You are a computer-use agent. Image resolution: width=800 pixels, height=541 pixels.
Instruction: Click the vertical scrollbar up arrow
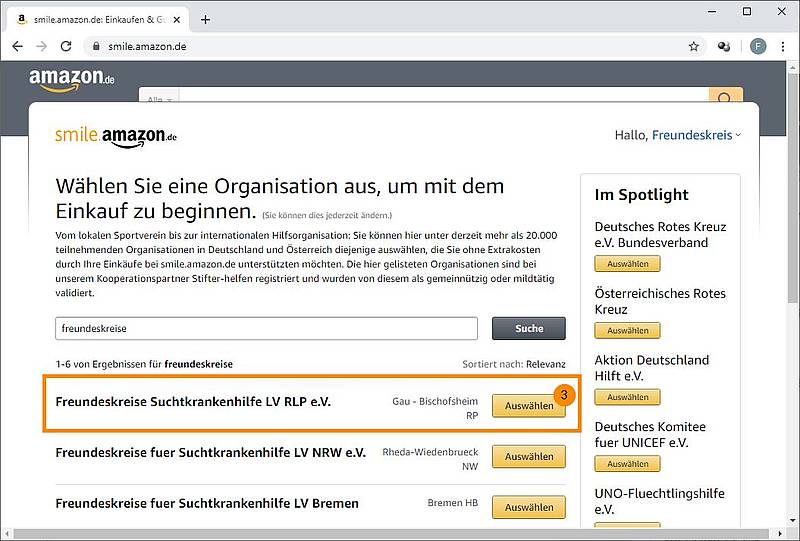(793, 67)
